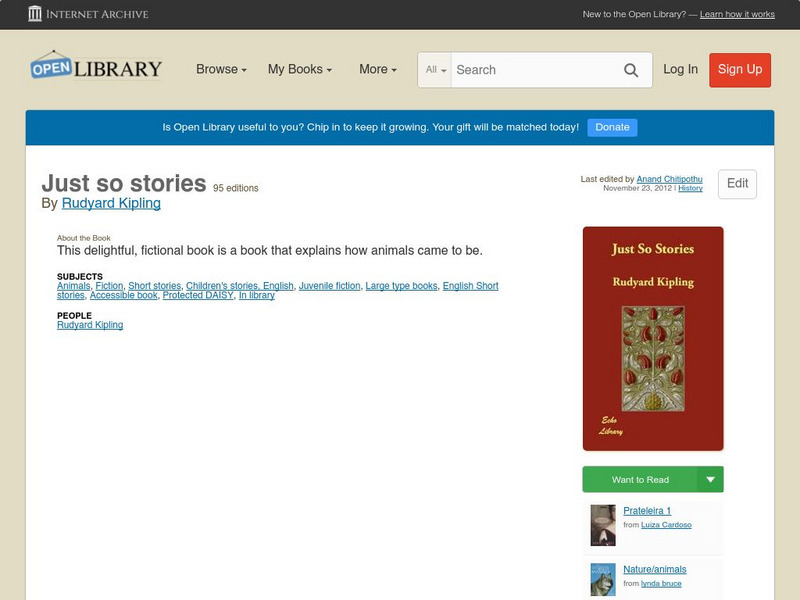Click the Donate button
Viewport: 800px width, 600px height.
coord(612,127)
